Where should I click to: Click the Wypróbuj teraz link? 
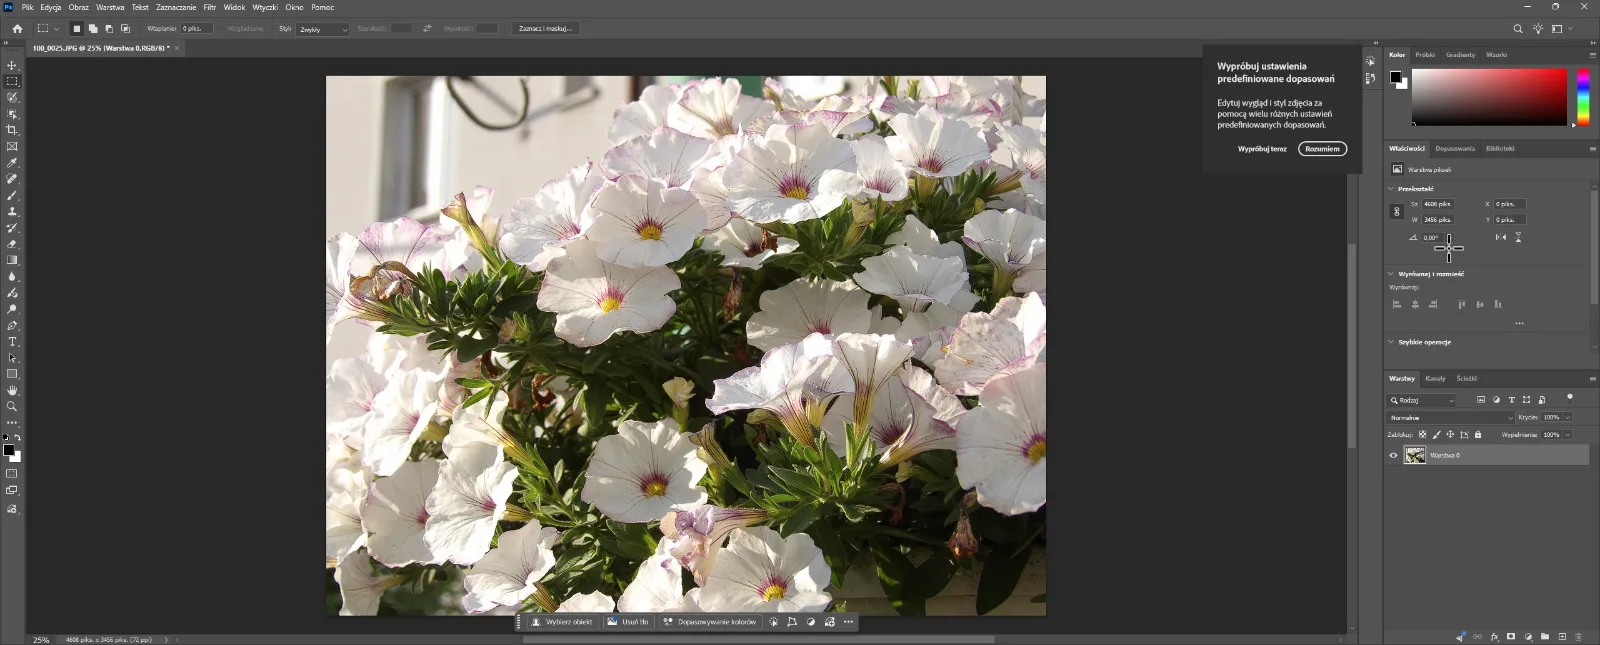point(1262,149)
